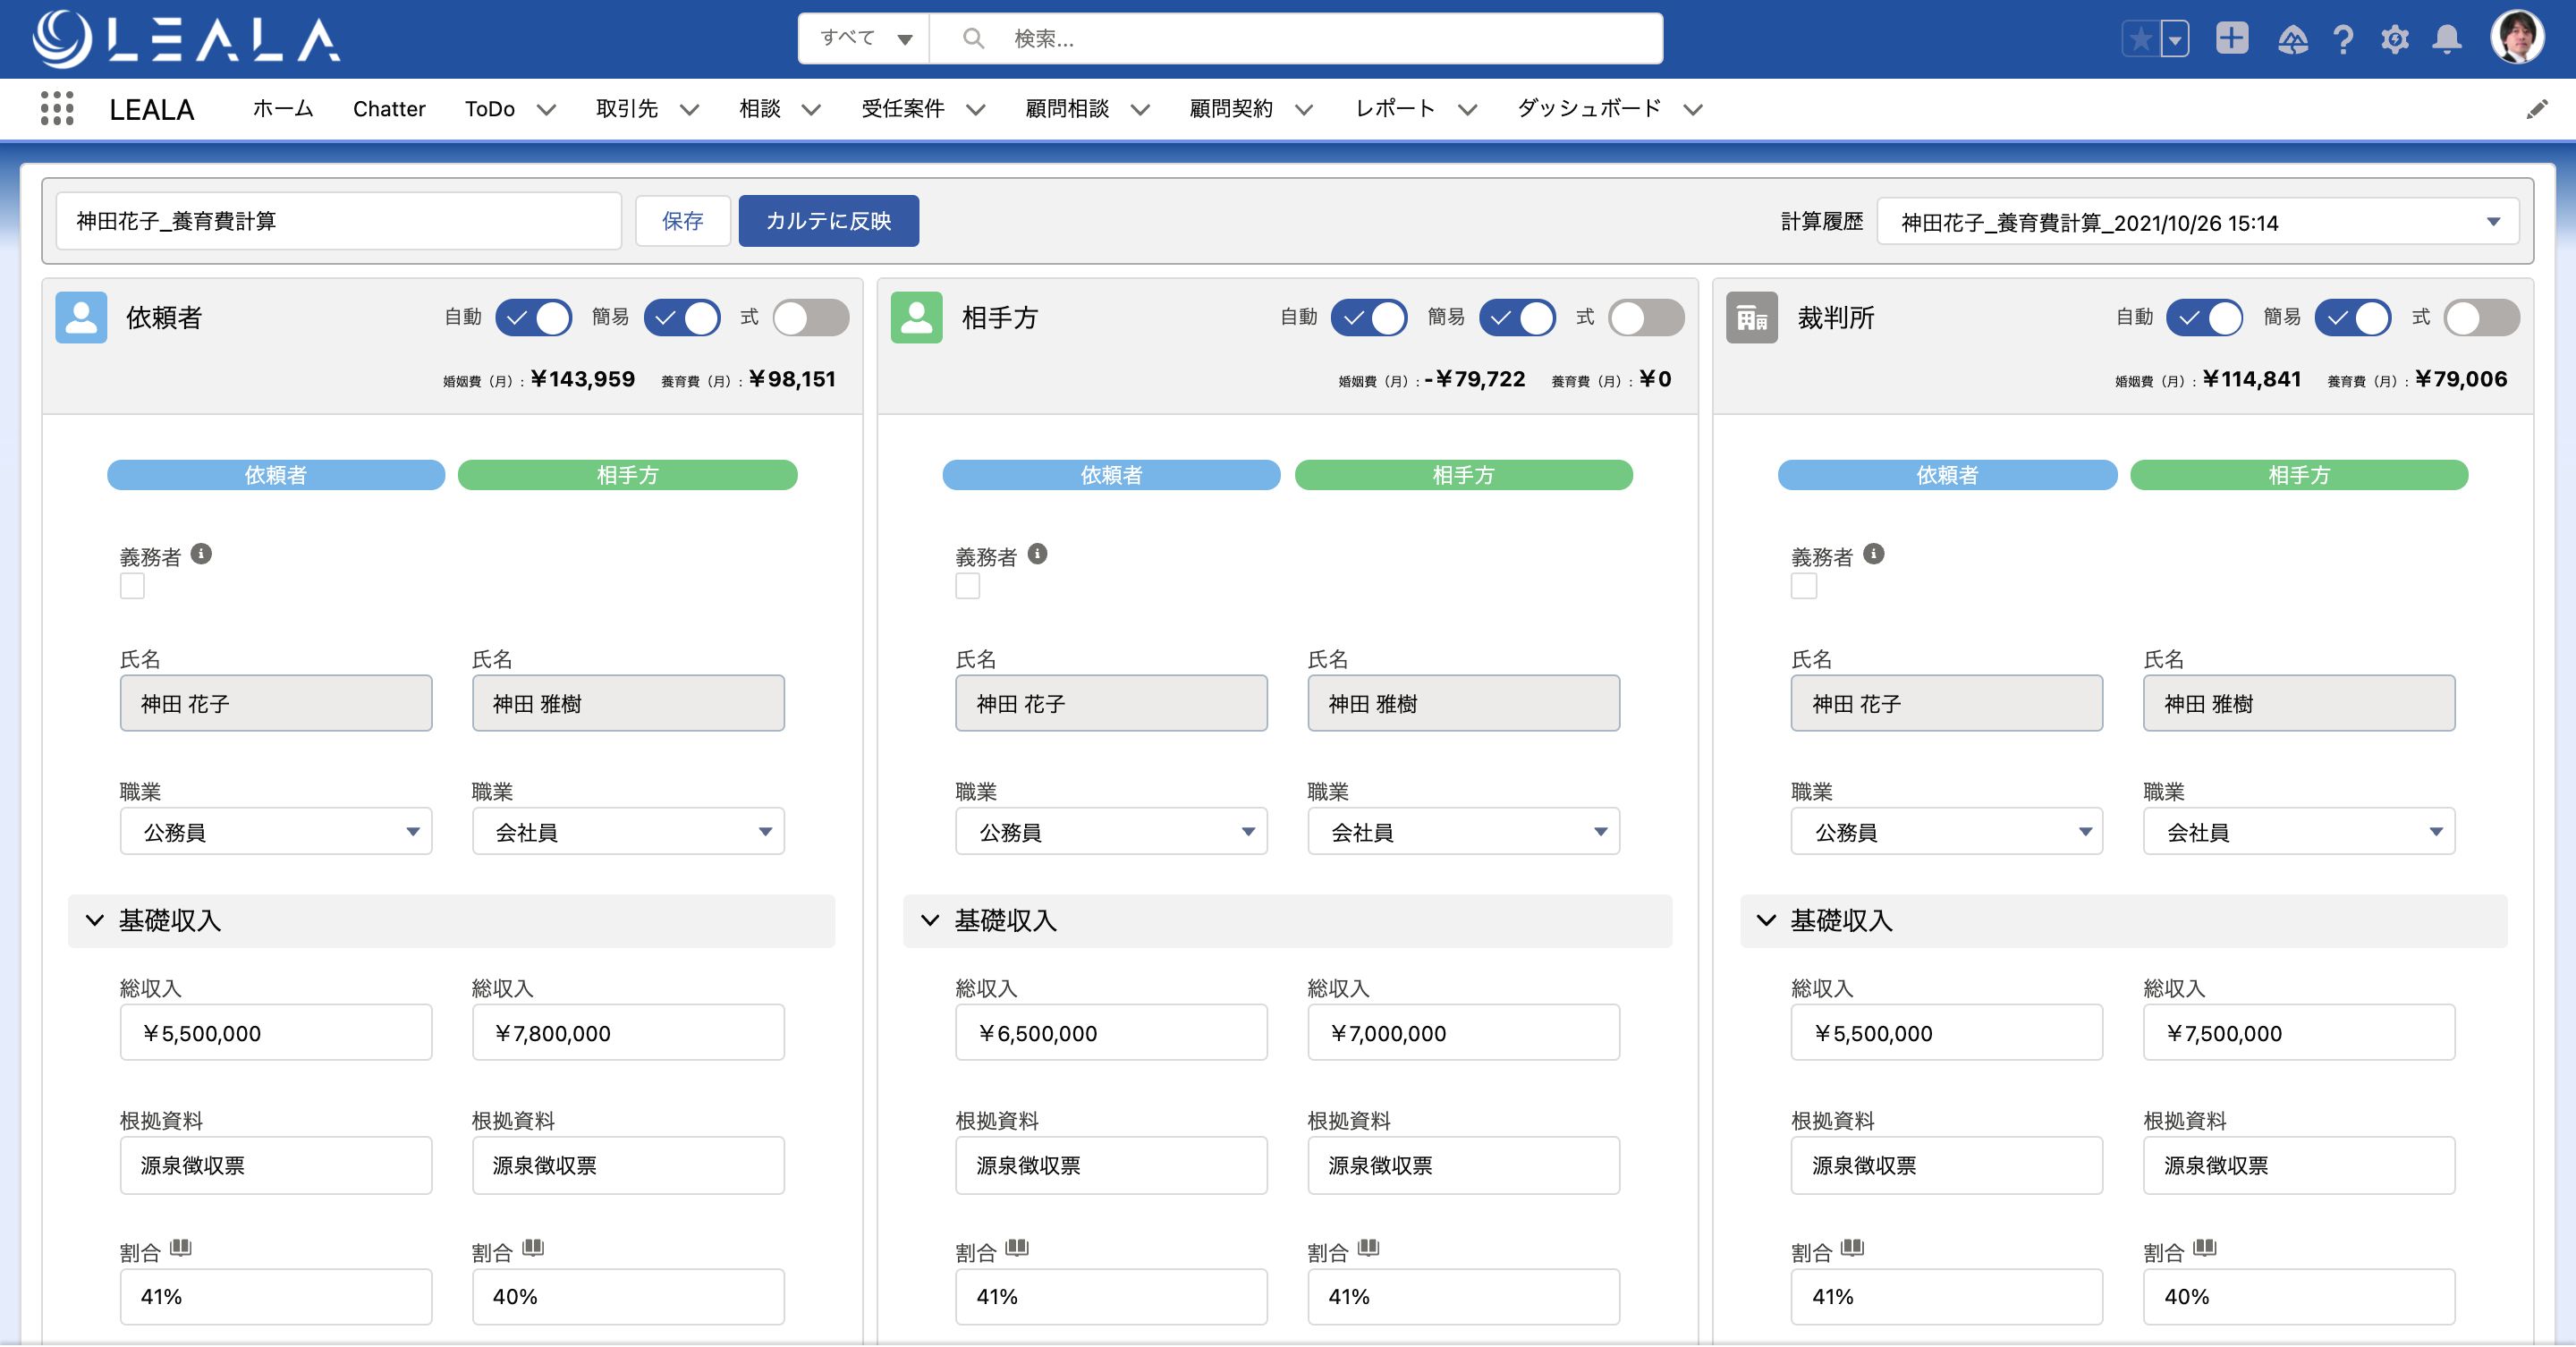Check the 義務者 checkbox in 裁判所 panel

1803,586
